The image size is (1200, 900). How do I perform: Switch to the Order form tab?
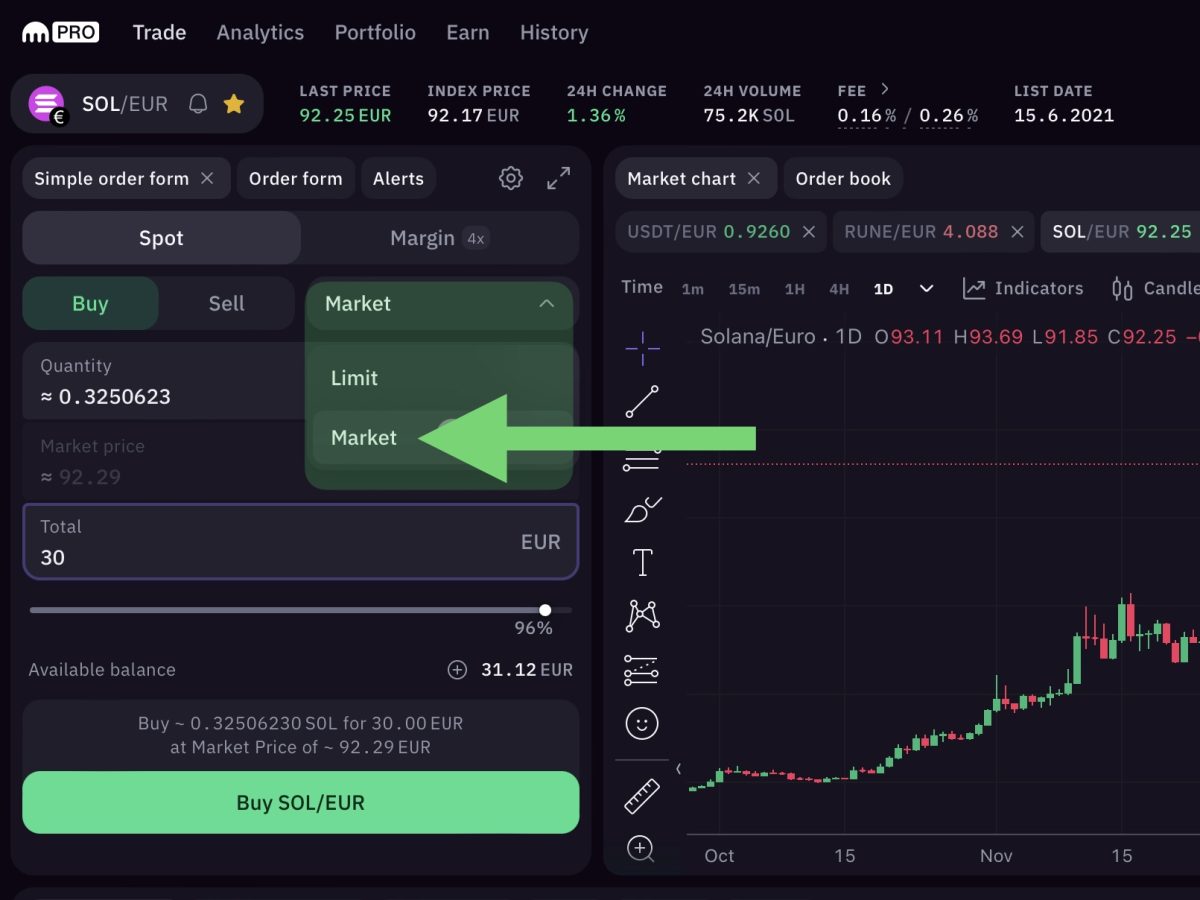point(295,179)
